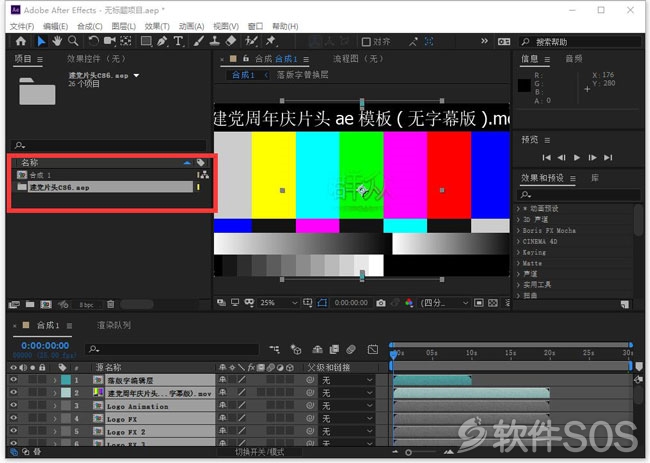Select the Roto Brush tool

coord(251,41)
